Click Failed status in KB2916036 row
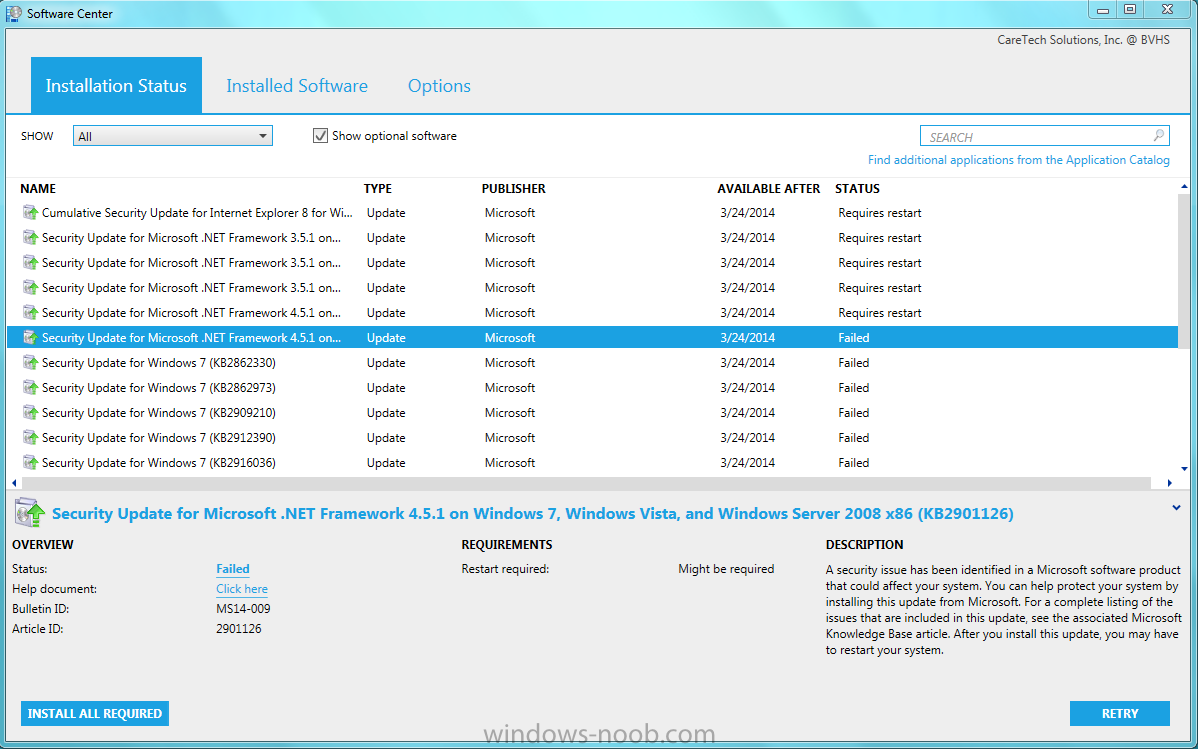Screen dimensions: 1198x749 point(853,462)
